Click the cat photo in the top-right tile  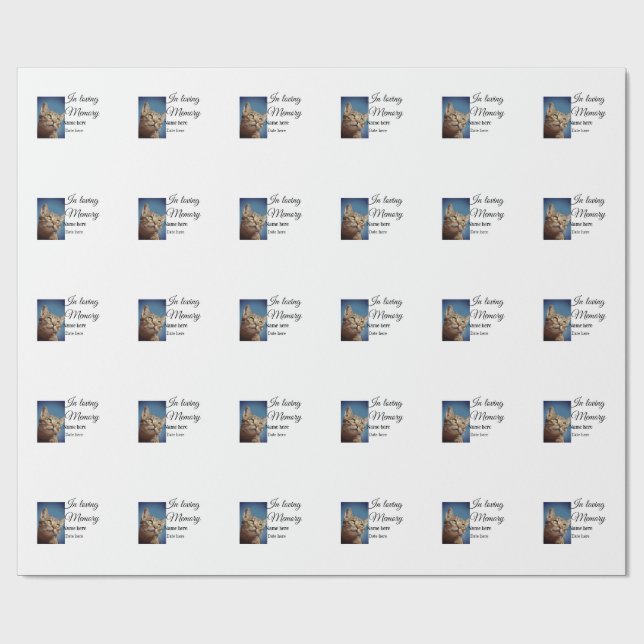tap(555, 118)
